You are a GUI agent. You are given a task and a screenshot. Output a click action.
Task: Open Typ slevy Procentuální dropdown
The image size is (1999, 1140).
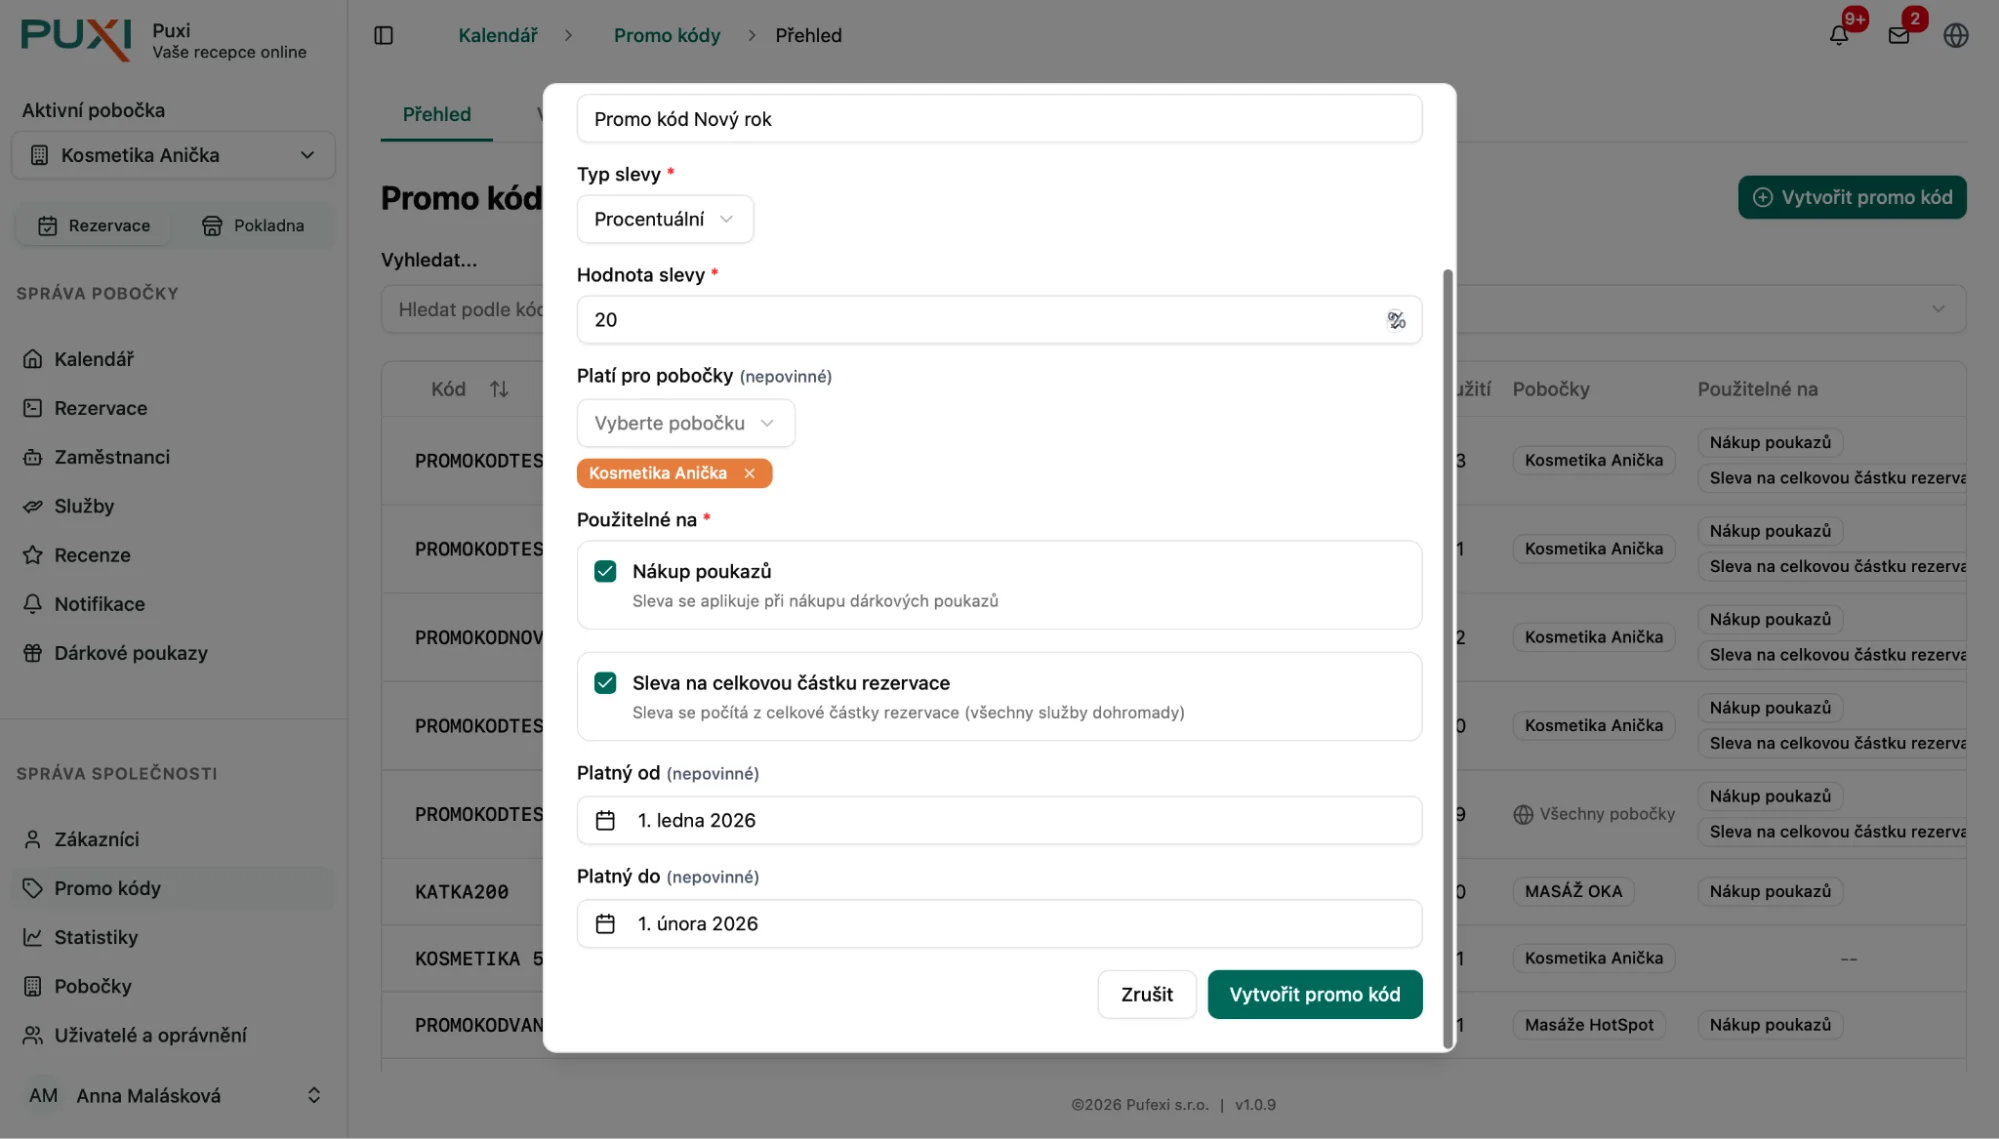click(664, 219)
